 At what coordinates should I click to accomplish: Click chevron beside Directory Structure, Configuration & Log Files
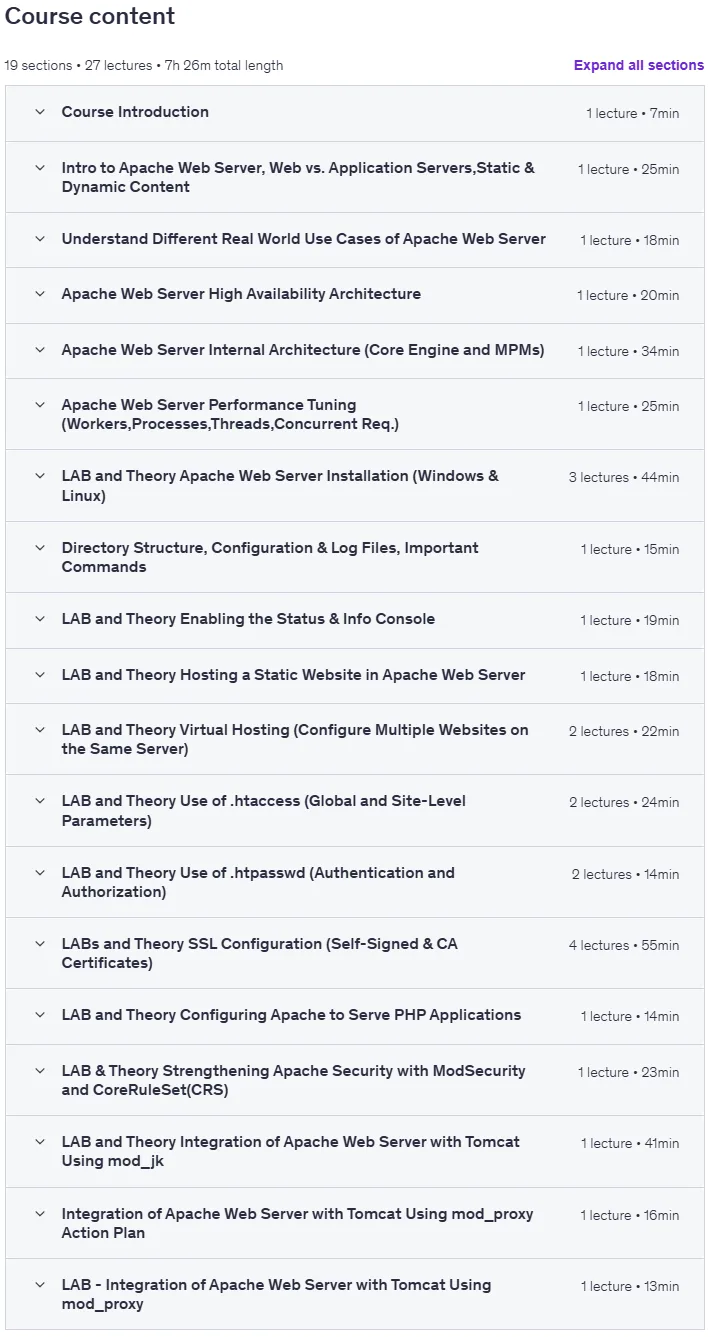(x=40, y=548)
